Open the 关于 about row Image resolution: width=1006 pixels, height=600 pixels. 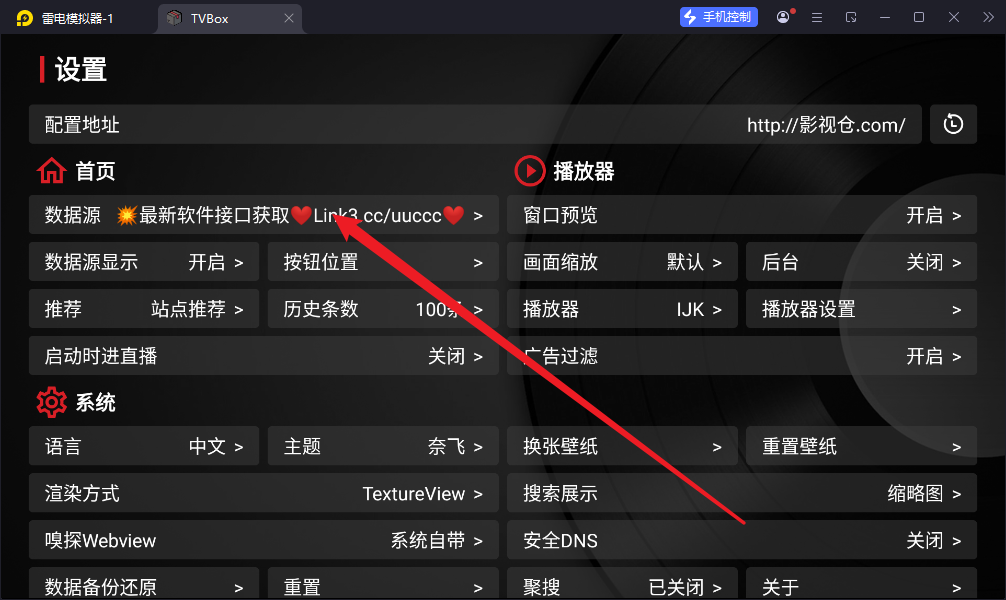[861, 583]
